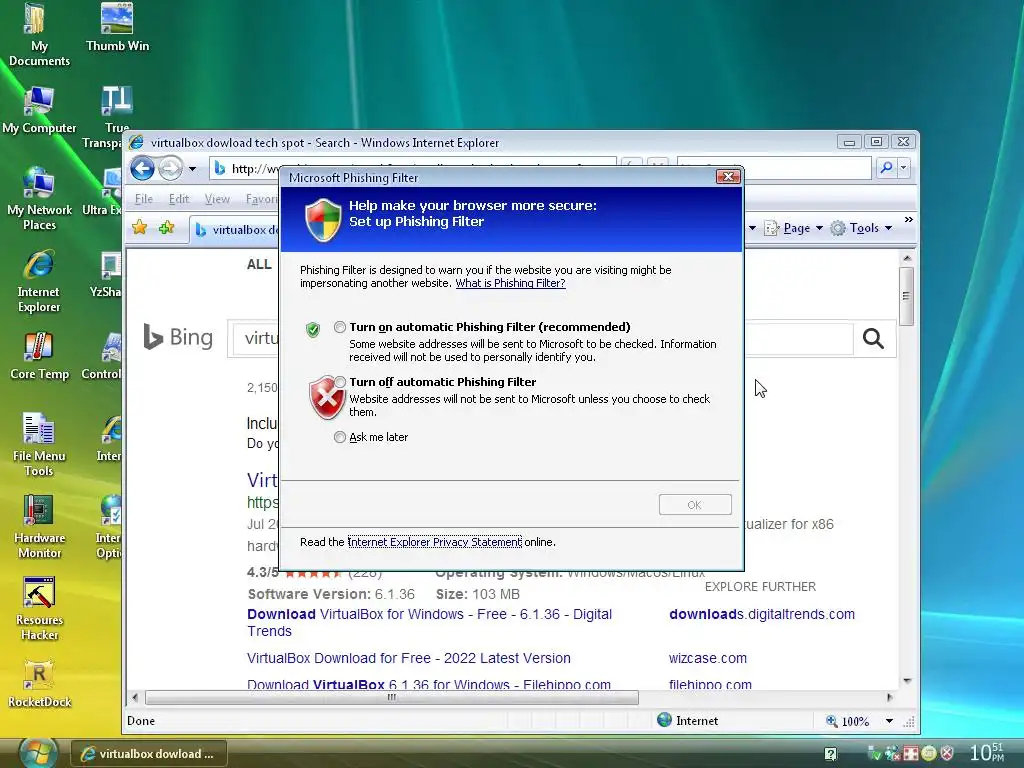
Task: Open Resoures Hacker desktop icon
Action: 39,609
